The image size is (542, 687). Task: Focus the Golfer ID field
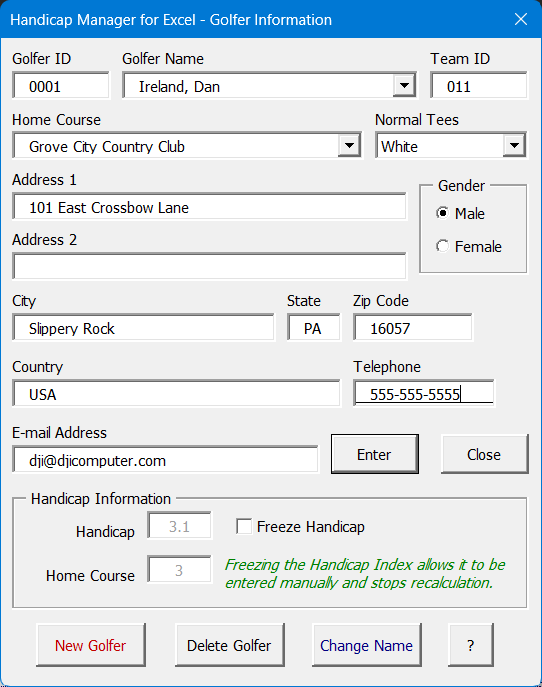61,86
